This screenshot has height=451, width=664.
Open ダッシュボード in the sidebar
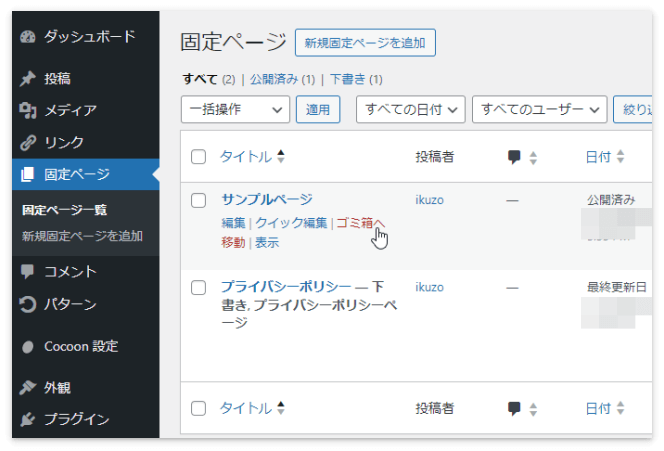(86, 37)
